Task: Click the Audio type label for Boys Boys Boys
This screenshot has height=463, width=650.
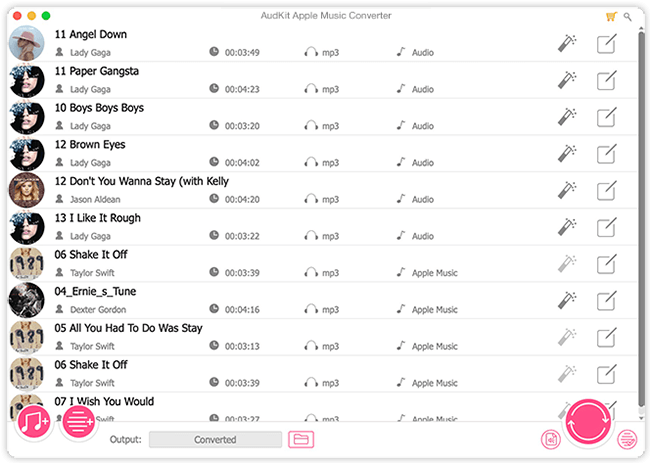Action: pos(423,126)
